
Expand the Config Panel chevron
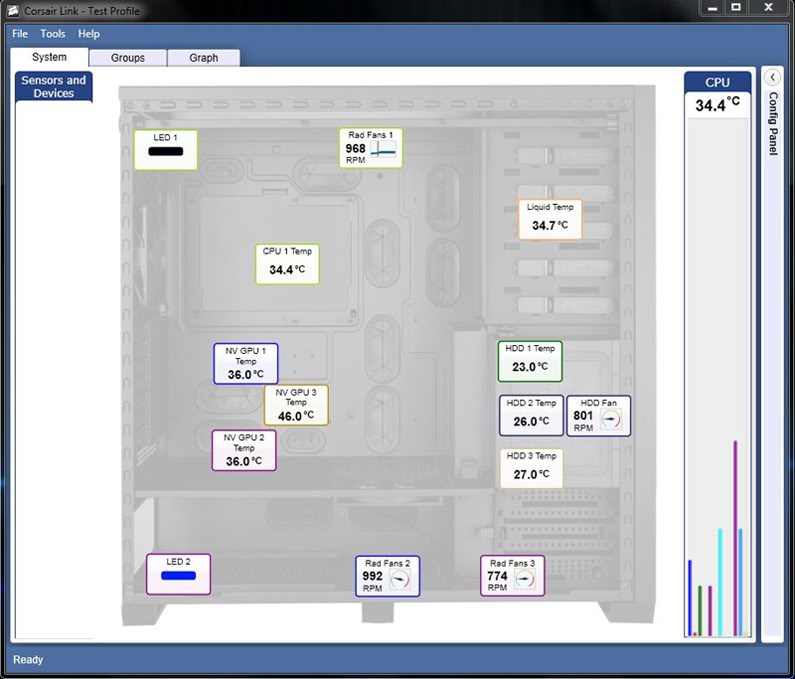click(x=772, y=77)
